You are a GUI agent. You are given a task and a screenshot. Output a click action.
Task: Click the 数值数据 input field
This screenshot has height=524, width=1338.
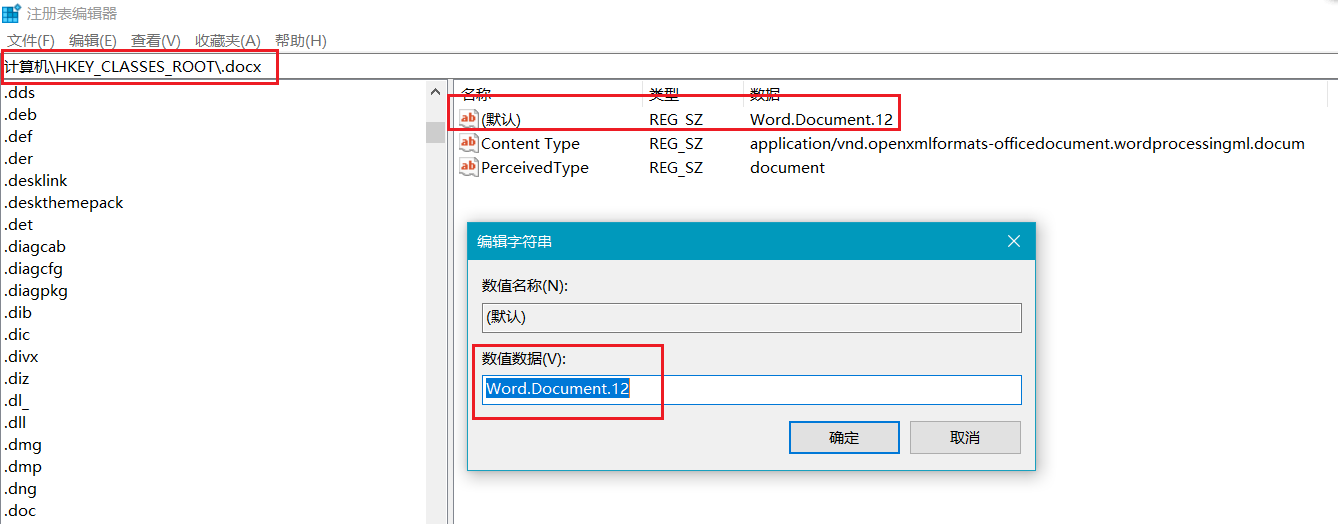(x=750, y=389)
